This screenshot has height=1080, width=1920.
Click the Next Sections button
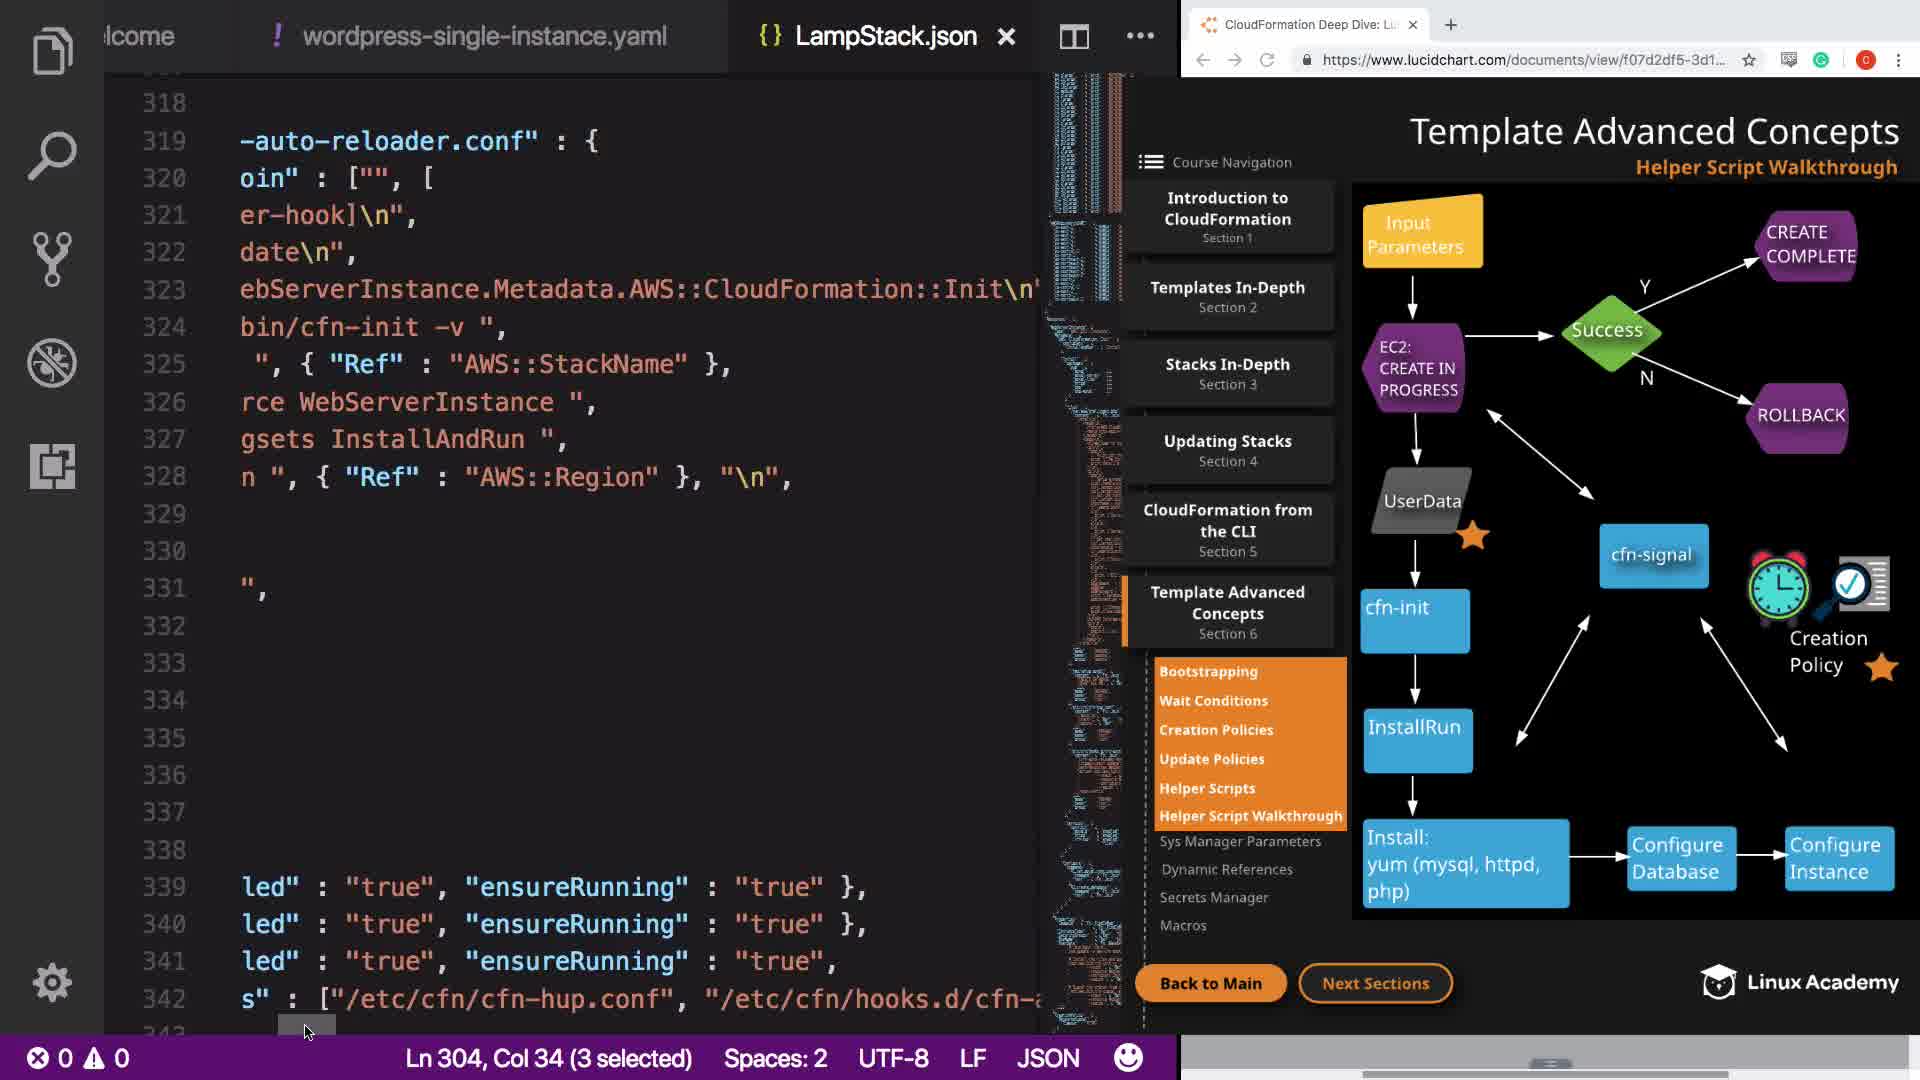pos(1375,983)
